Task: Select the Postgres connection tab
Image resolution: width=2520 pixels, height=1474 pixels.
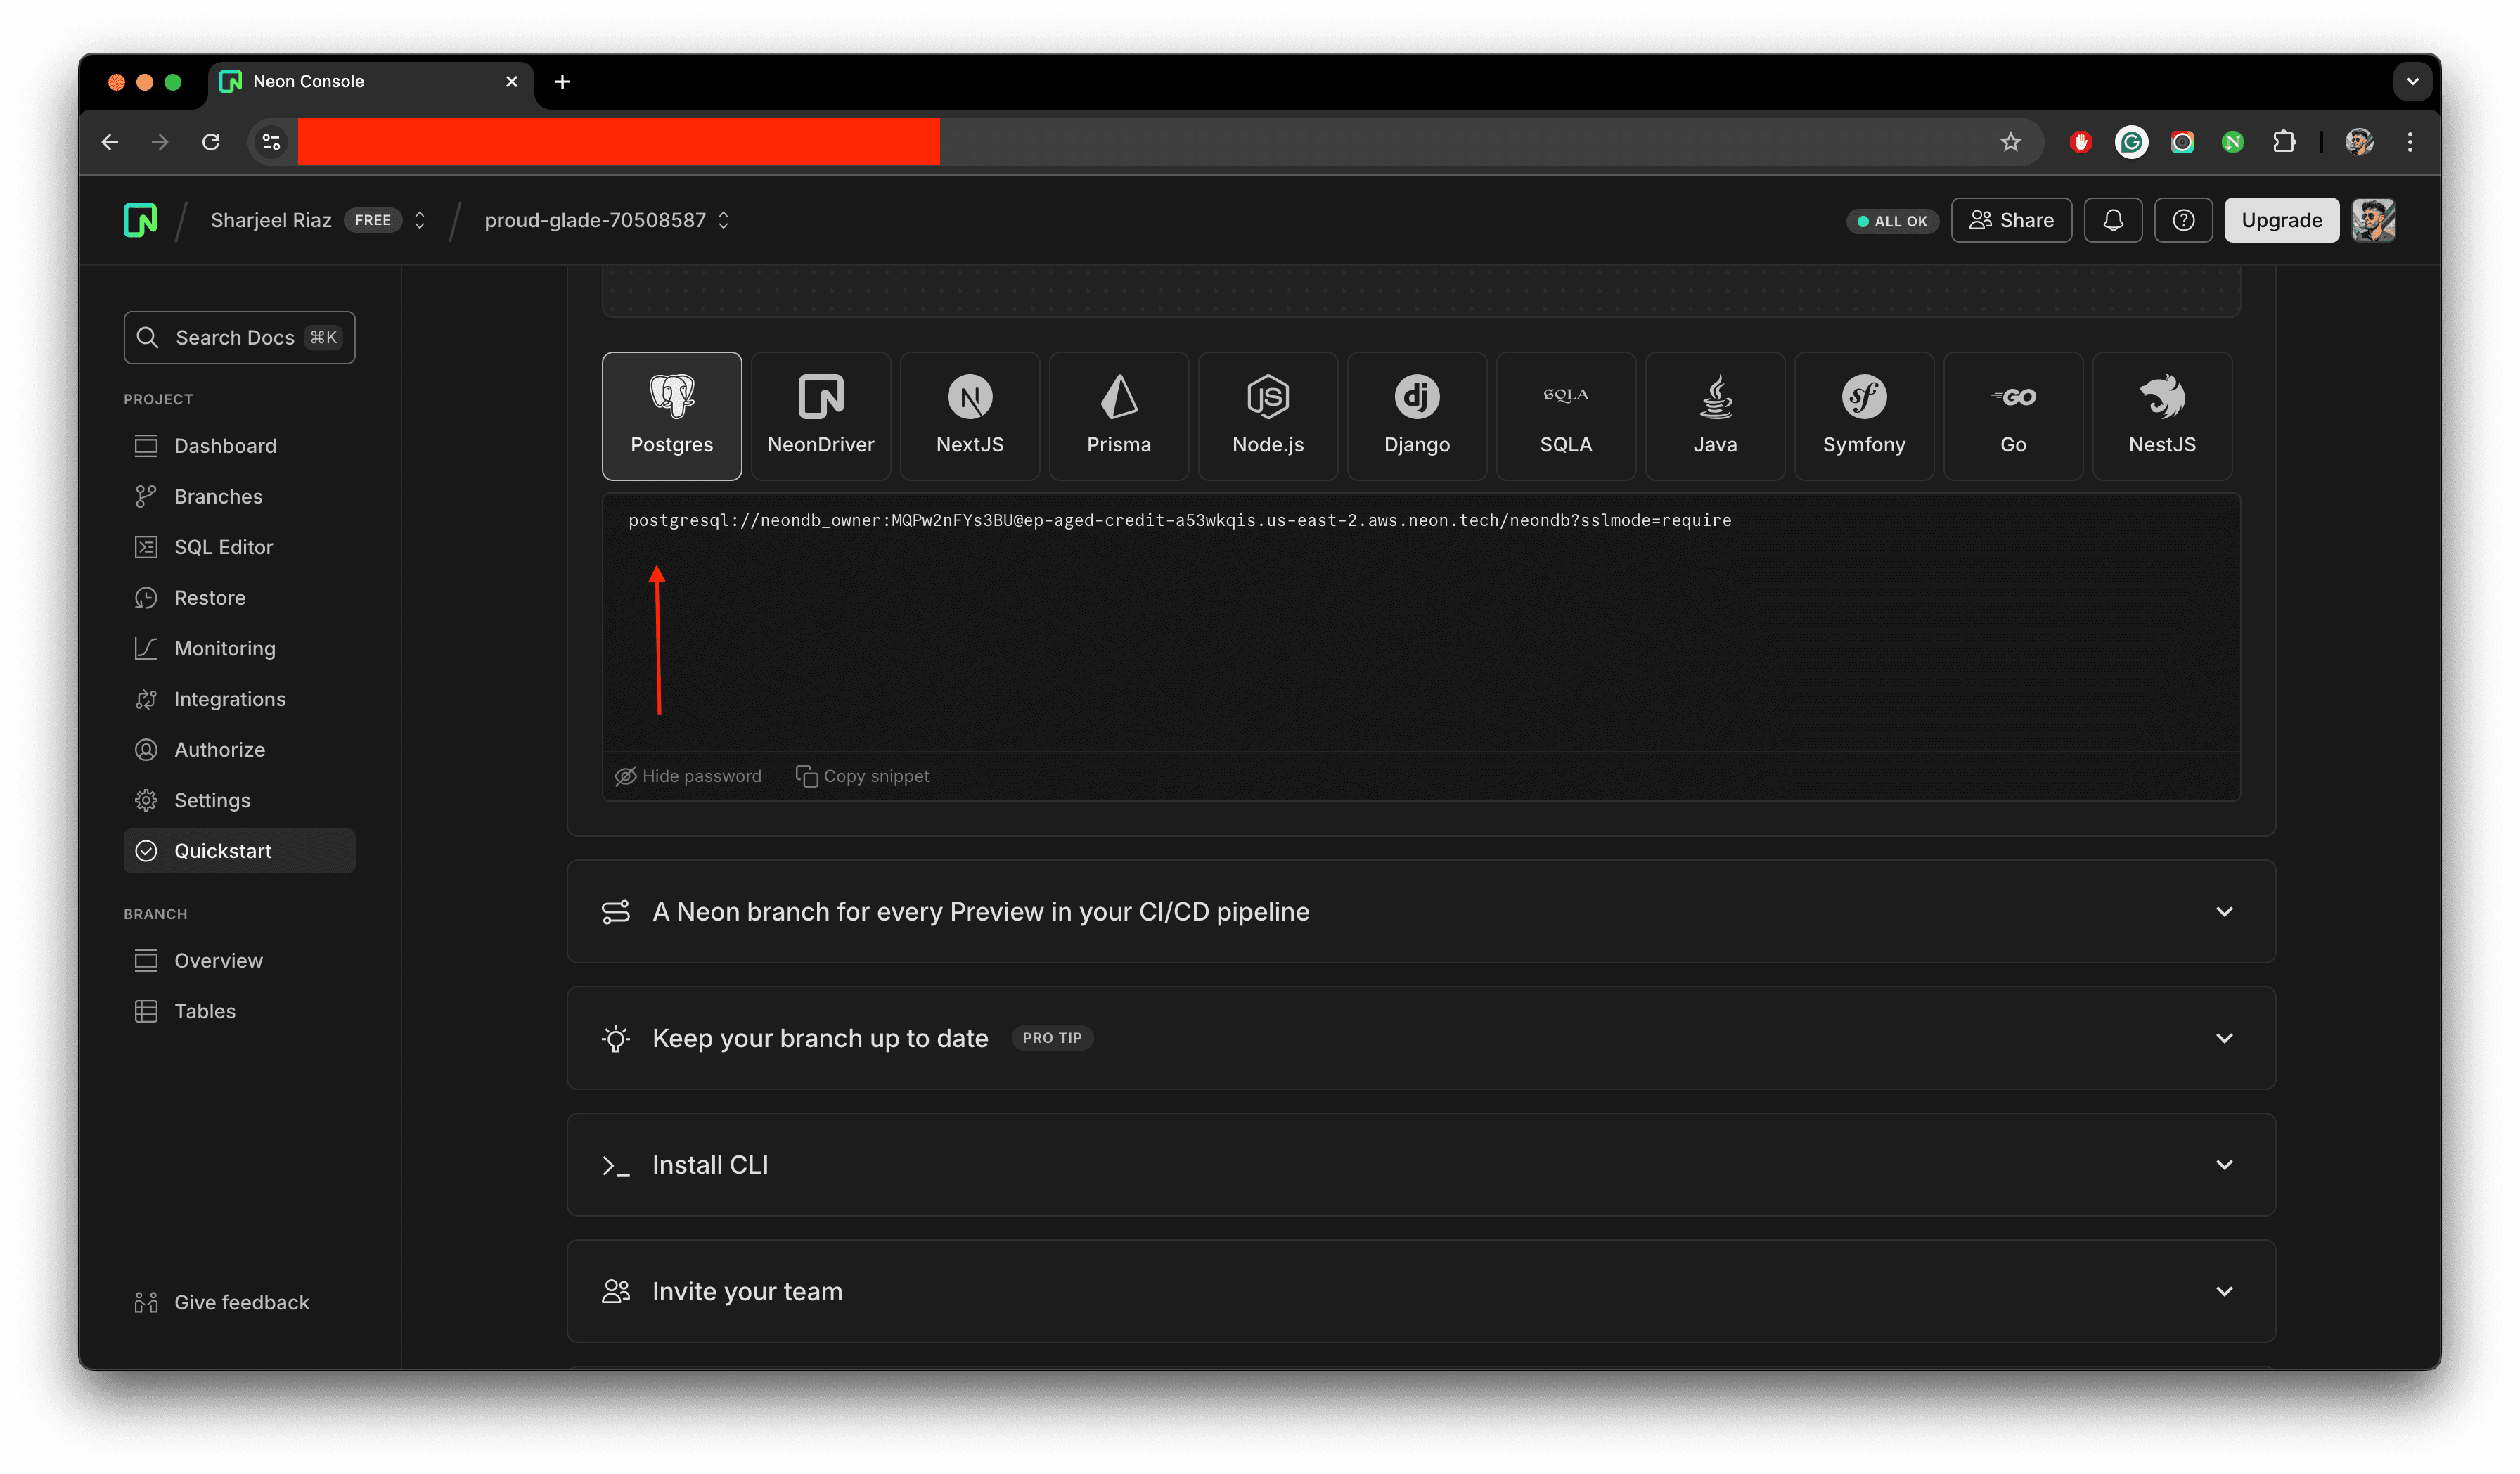Action: pos(671,416)
